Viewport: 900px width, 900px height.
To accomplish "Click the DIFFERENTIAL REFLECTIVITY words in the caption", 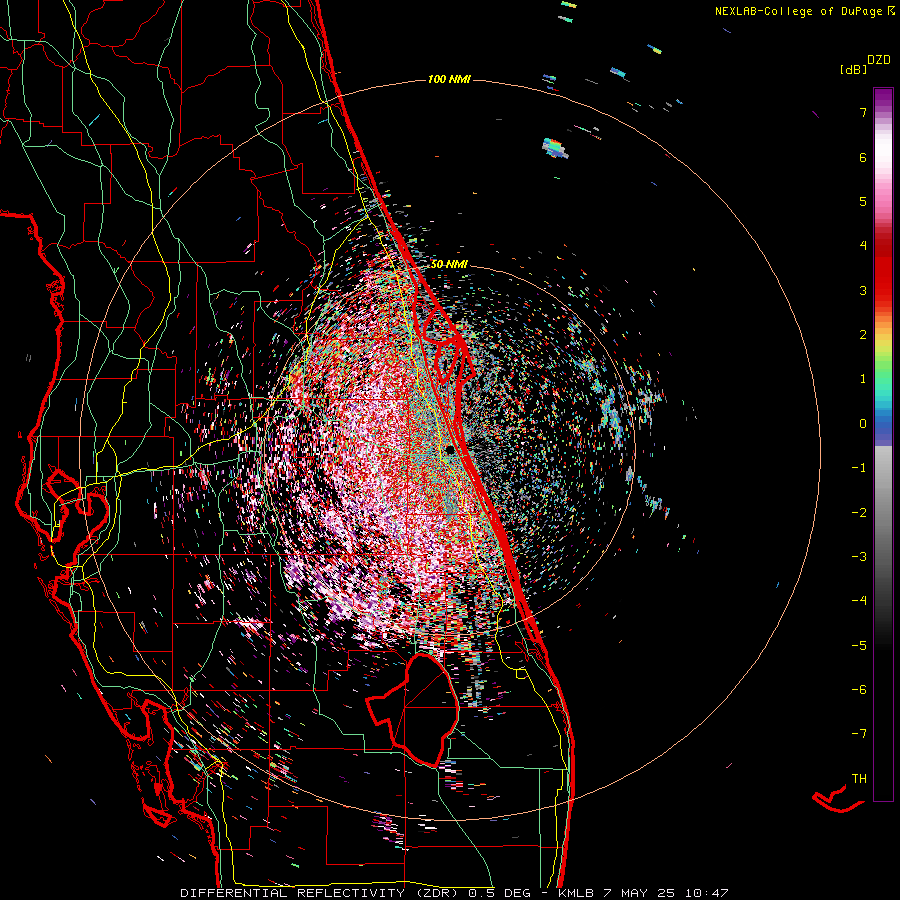I will pyautogui.click(x=293, y=893).
